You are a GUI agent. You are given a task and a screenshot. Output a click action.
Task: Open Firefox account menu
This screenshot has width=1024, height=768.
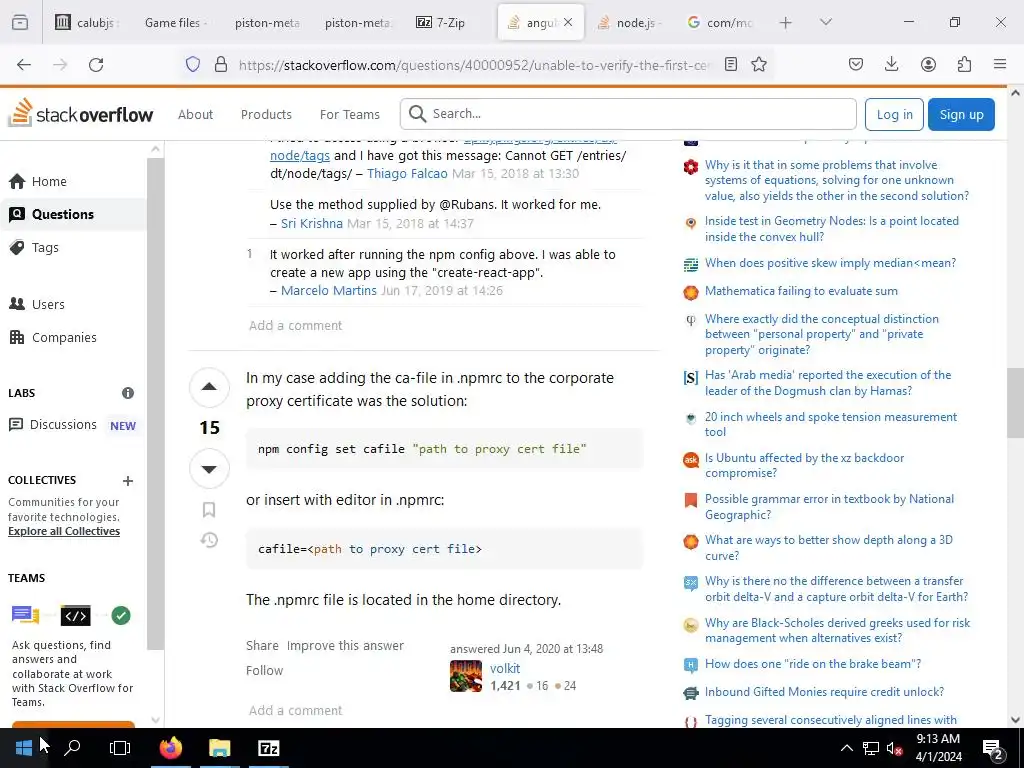928,64
